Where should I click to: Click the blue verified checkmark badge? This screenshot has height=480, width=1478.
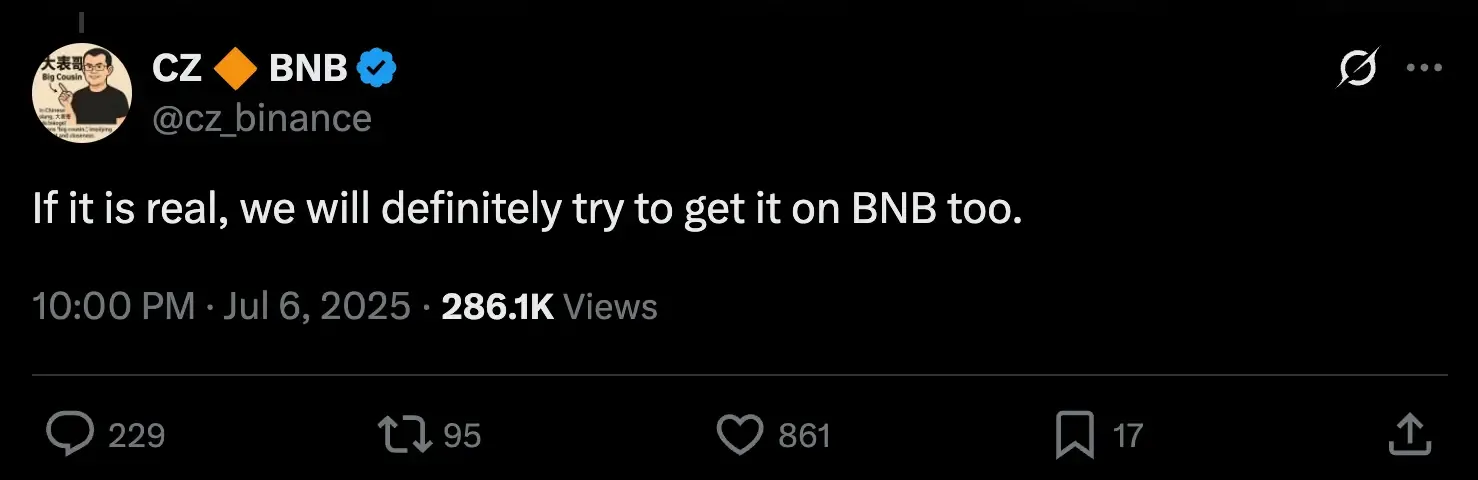tap(378, 68)
